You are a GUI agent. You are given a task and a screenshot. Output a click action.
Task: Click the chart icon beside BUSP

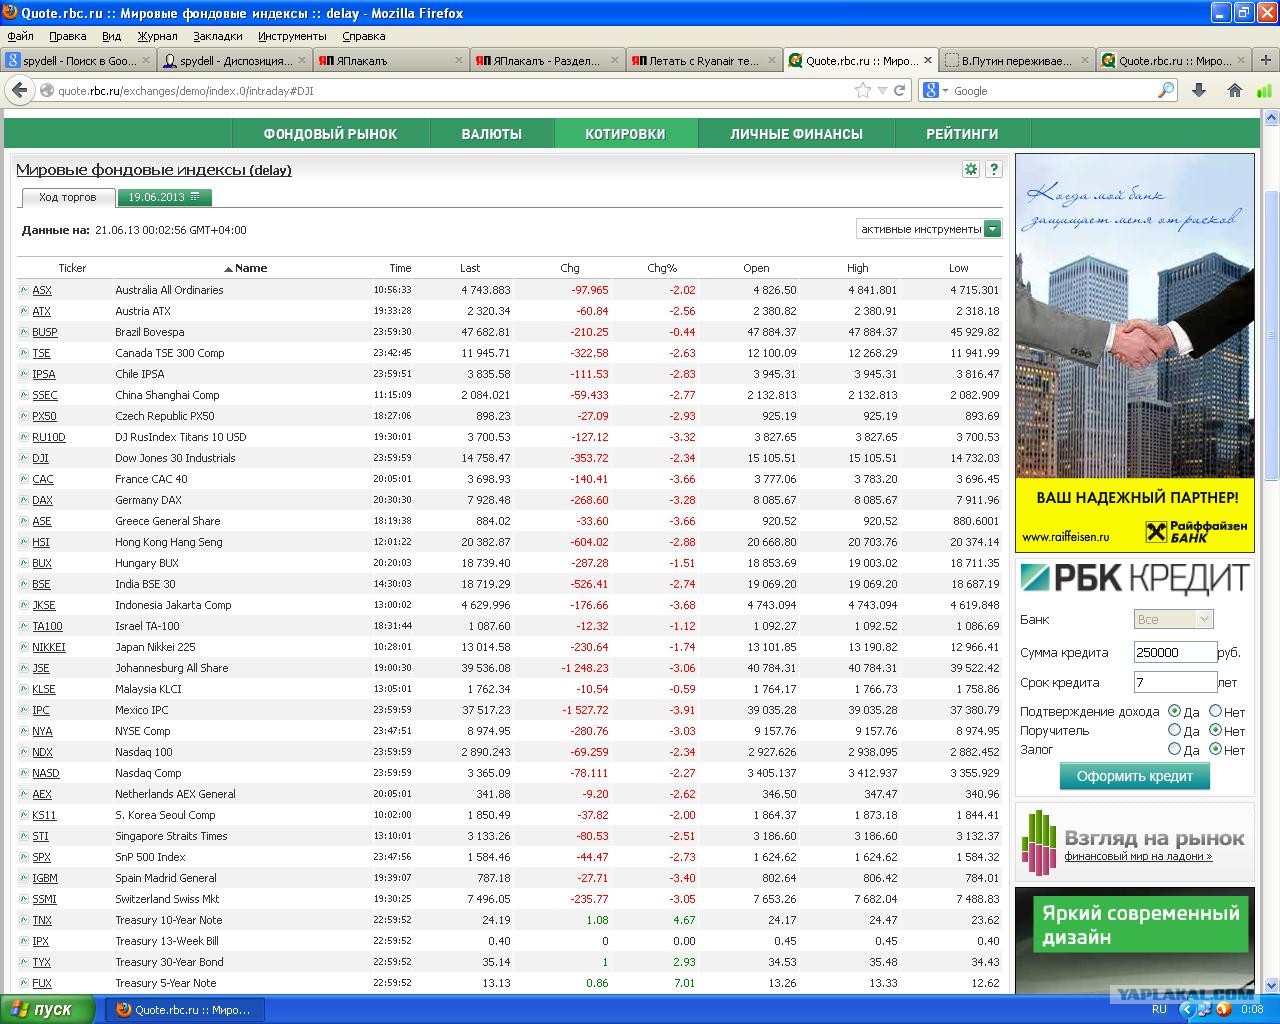24,332
